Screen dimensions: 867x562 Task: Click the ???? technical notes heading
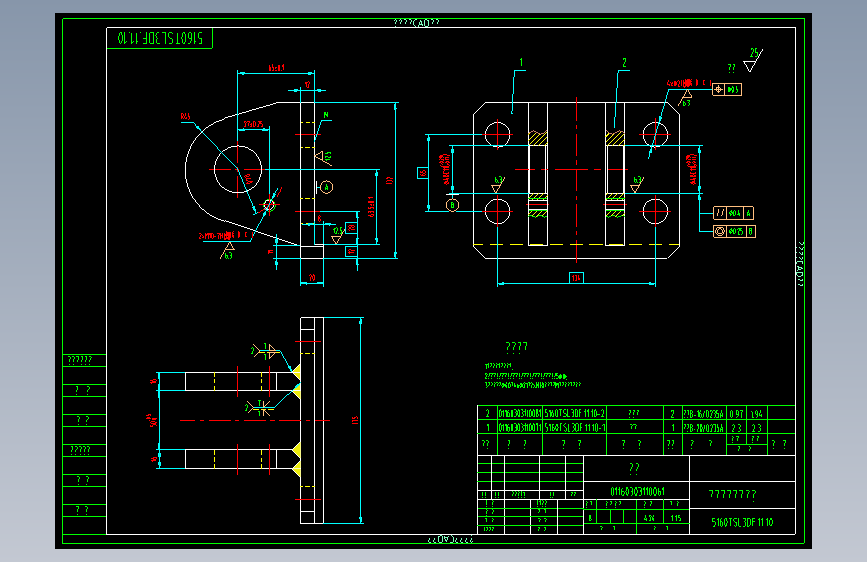[516, 347]
